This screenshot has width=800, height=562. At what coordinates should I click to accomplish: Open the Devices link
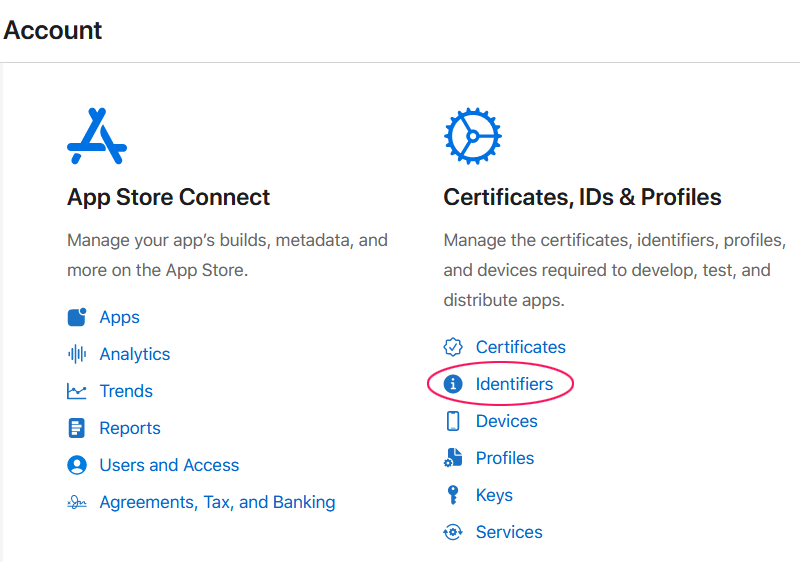tap(507, 421)
